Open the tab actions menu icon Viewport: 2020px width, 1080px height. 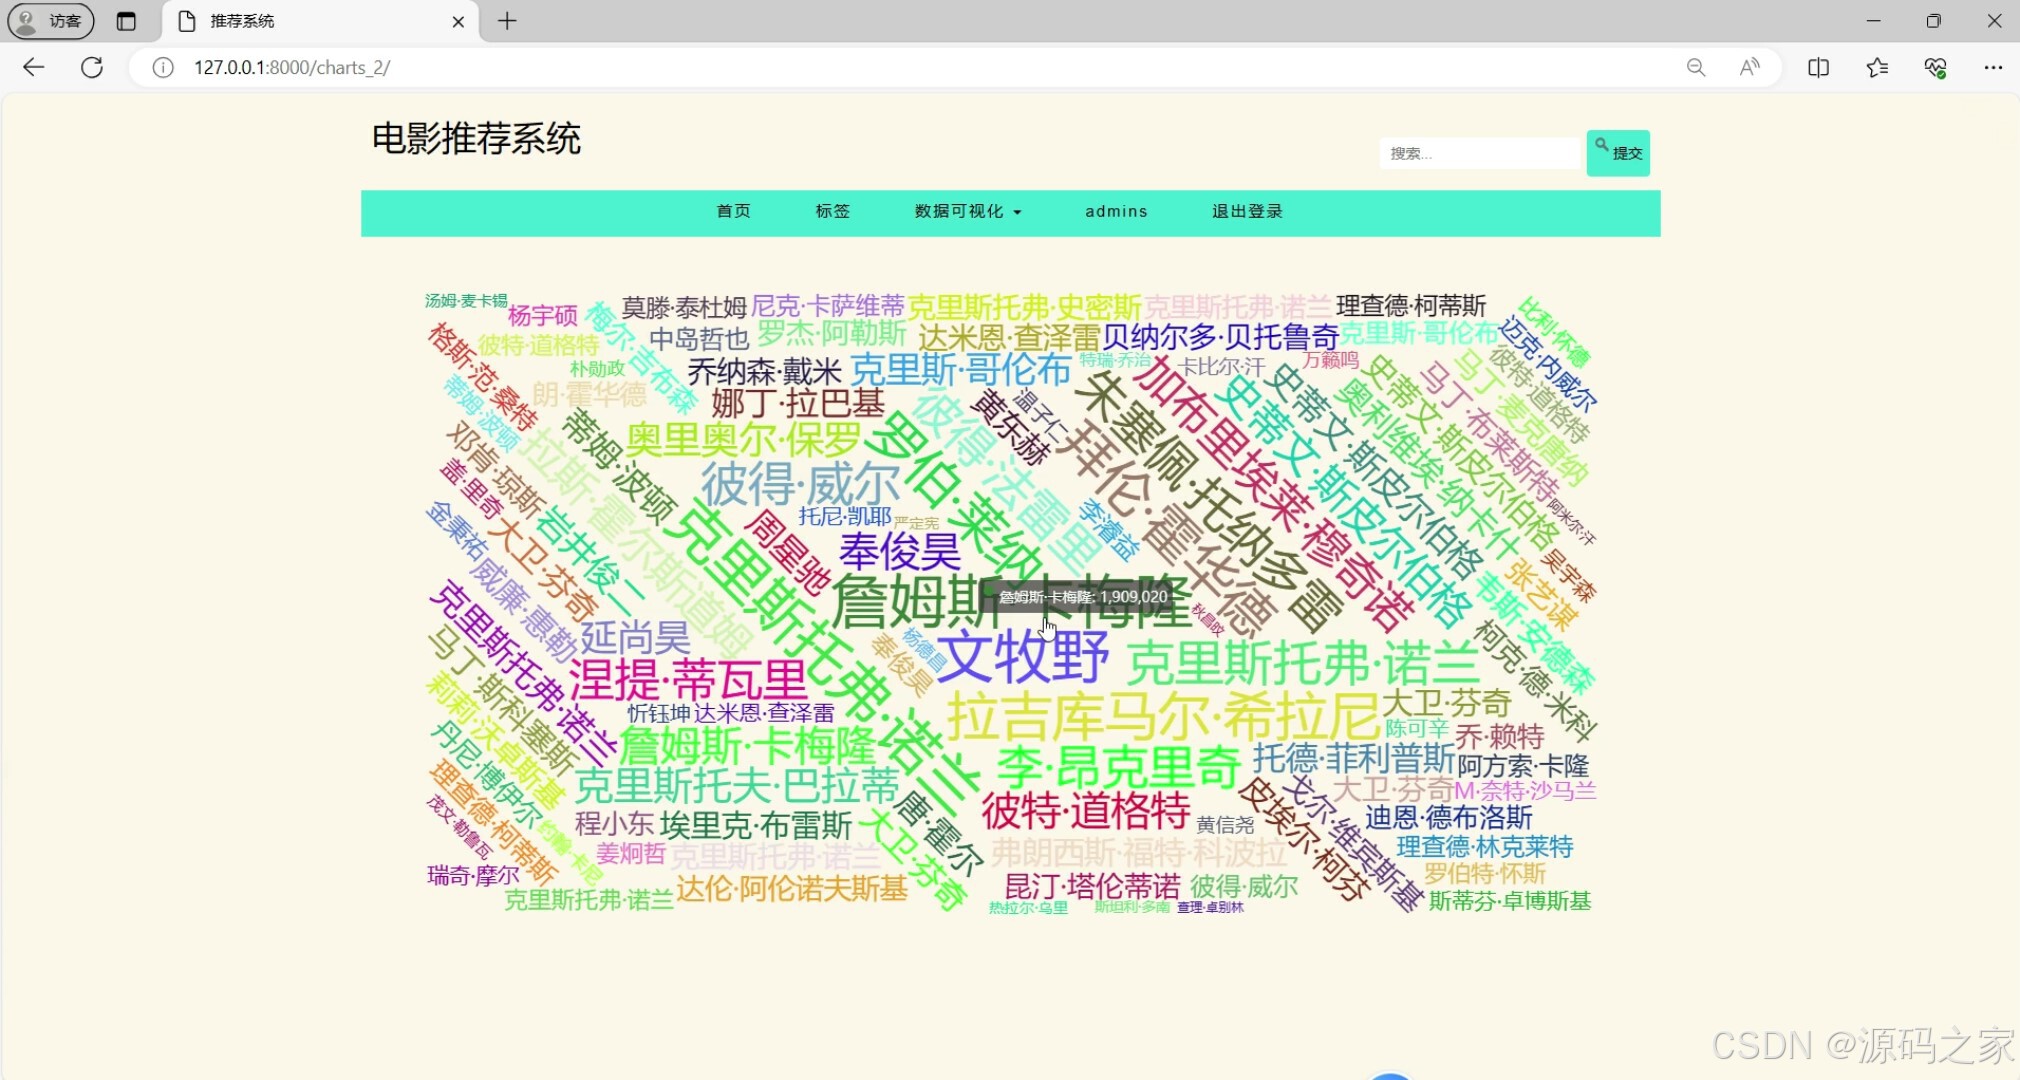click(126, 21)
